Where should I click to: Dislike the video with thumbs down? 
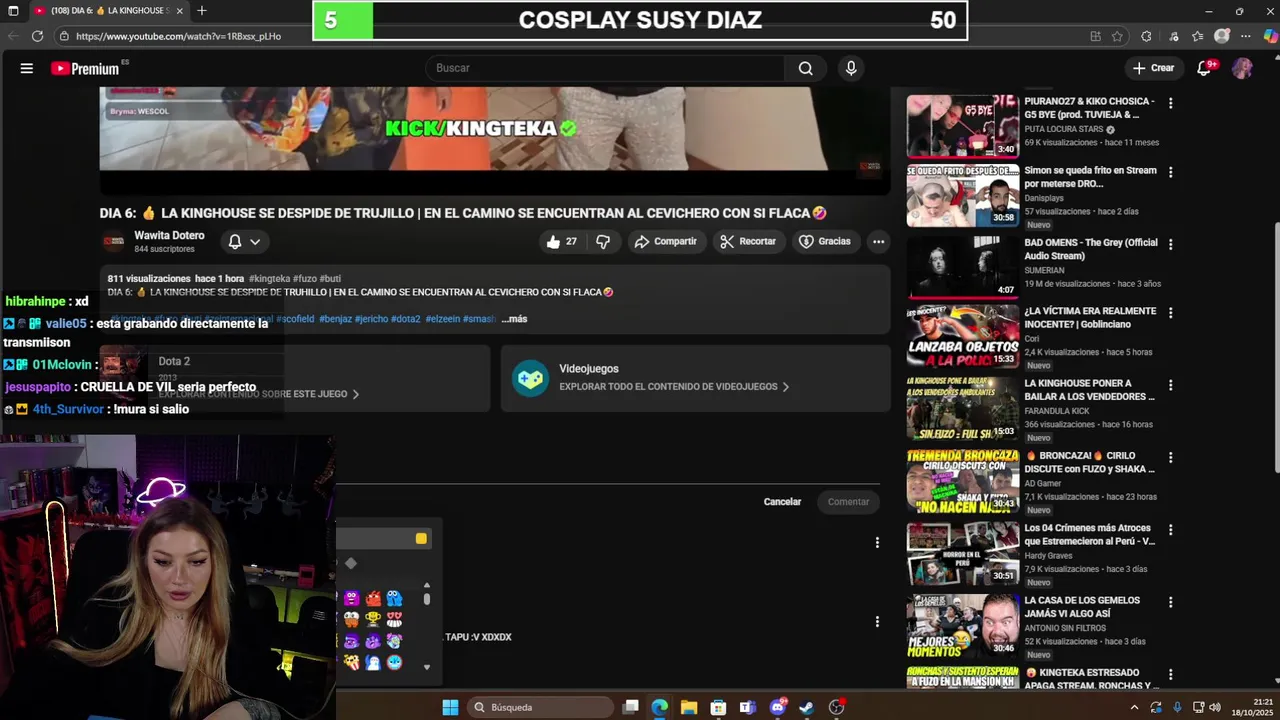(603, 241)
